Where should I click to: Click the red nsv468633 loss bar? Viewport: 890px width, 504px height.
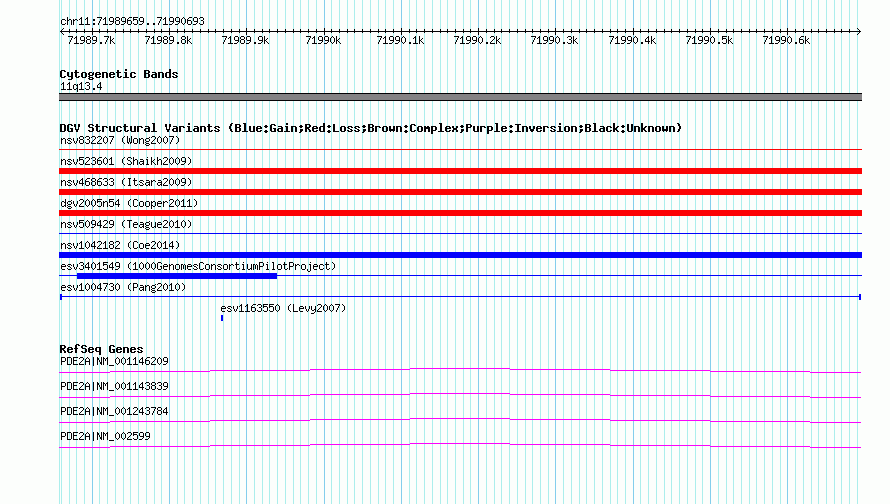[x=460, y=192]
